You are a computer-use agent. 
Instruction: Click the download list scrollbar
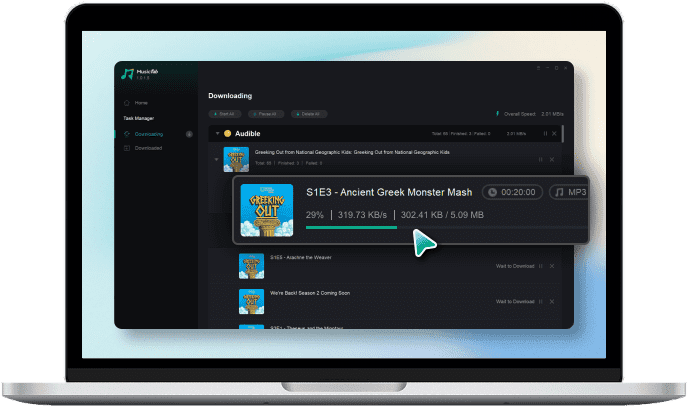[x=563, y=134]
